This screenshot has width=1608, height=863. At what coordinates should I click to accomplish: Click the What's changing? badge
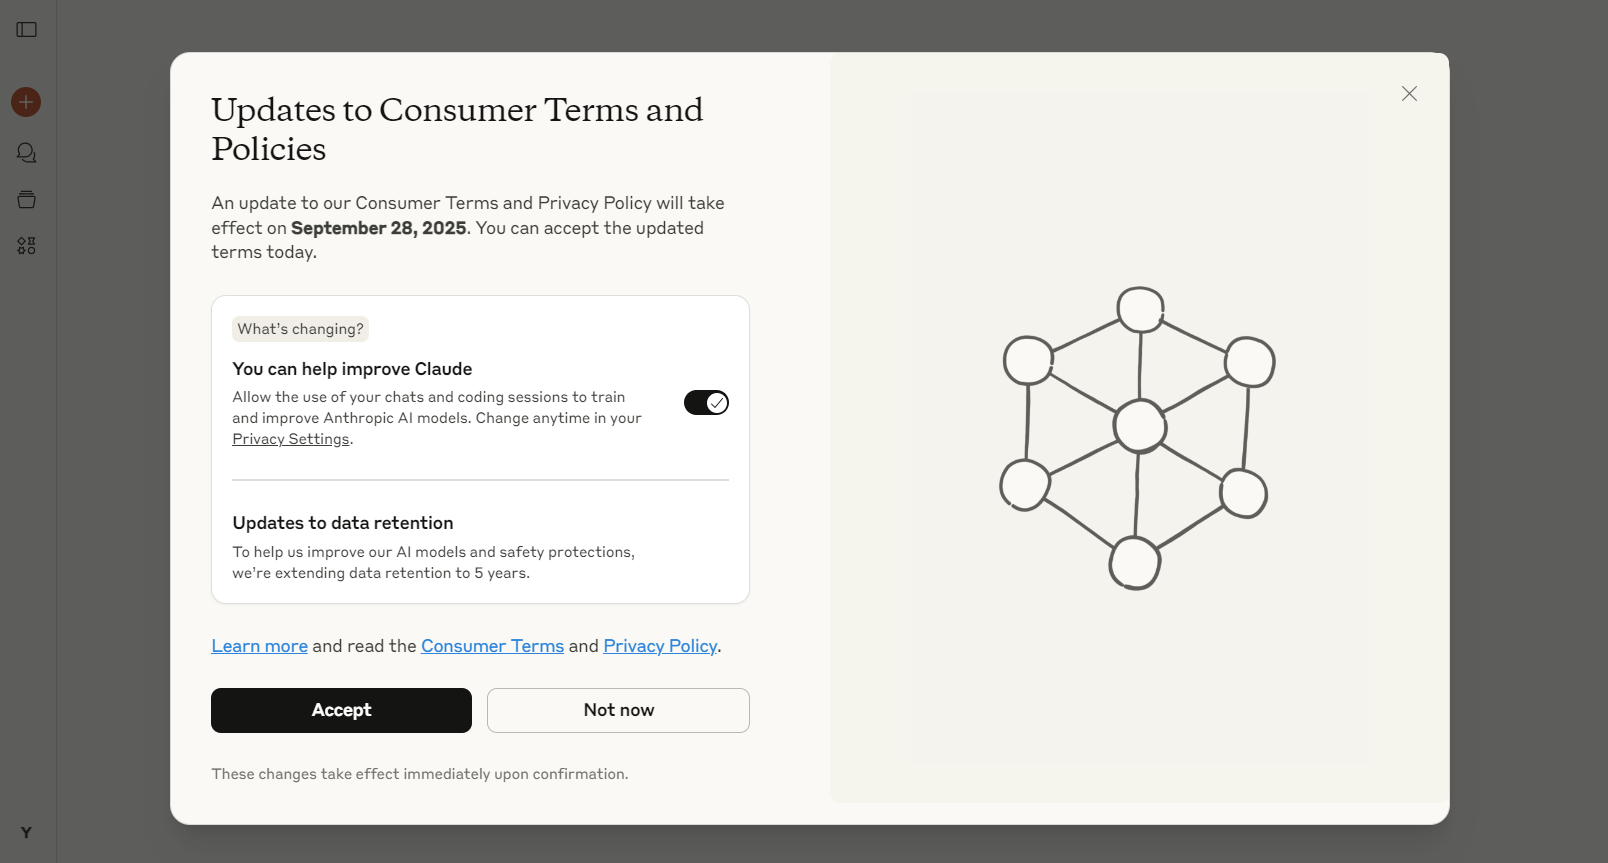tap(300, 329)
